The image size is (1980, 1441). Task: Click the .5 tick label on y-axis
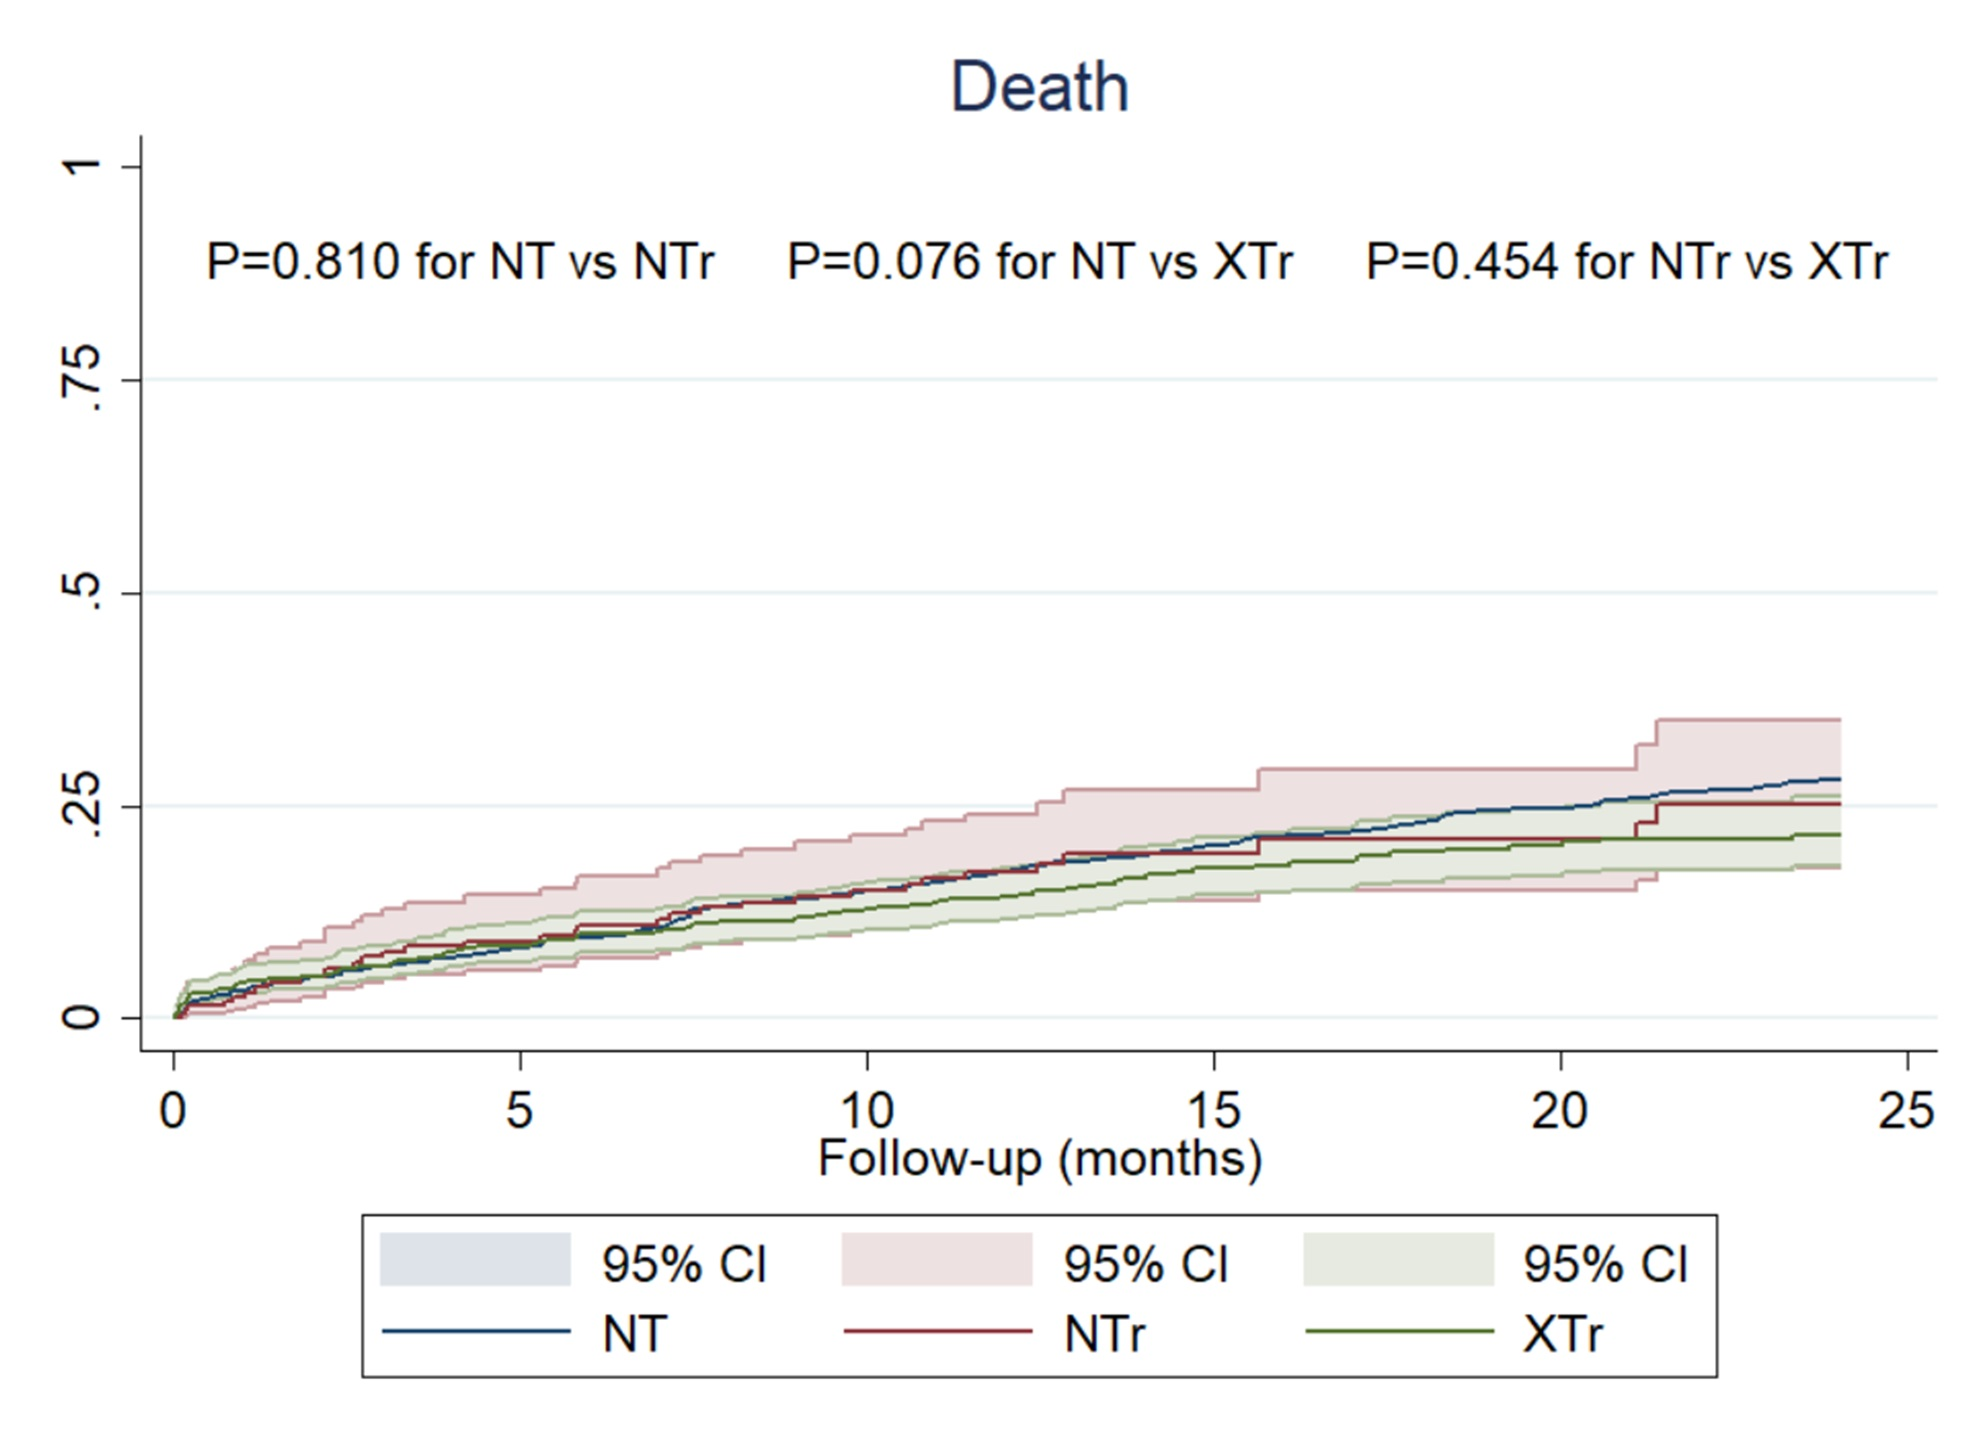point(82,592)
